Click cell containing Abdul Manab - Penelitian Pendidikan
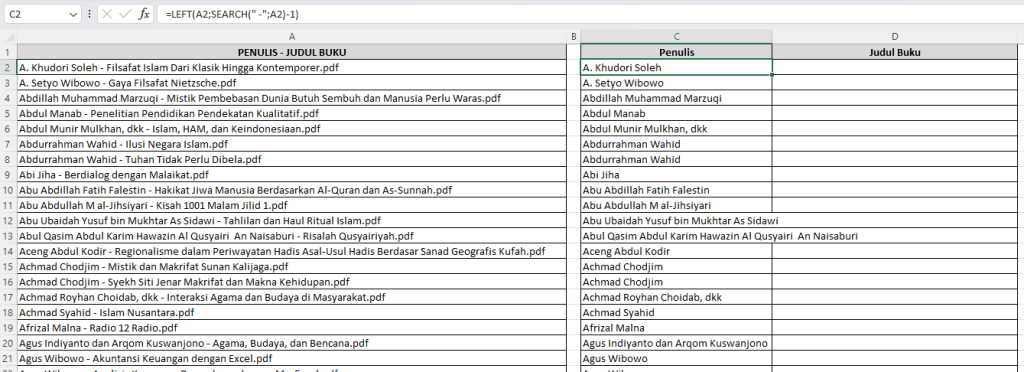 291,114
